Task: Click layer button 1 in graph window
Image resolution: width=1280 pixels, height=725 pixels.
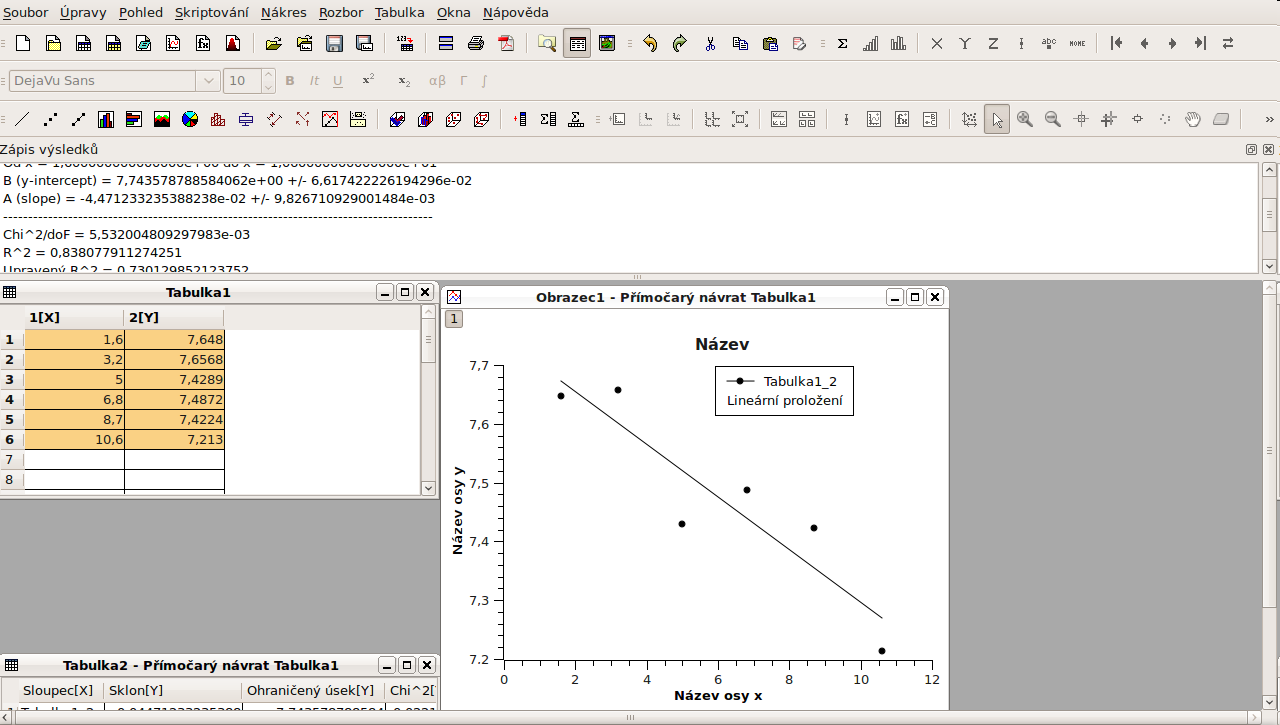Action: [x=453, y=319]
